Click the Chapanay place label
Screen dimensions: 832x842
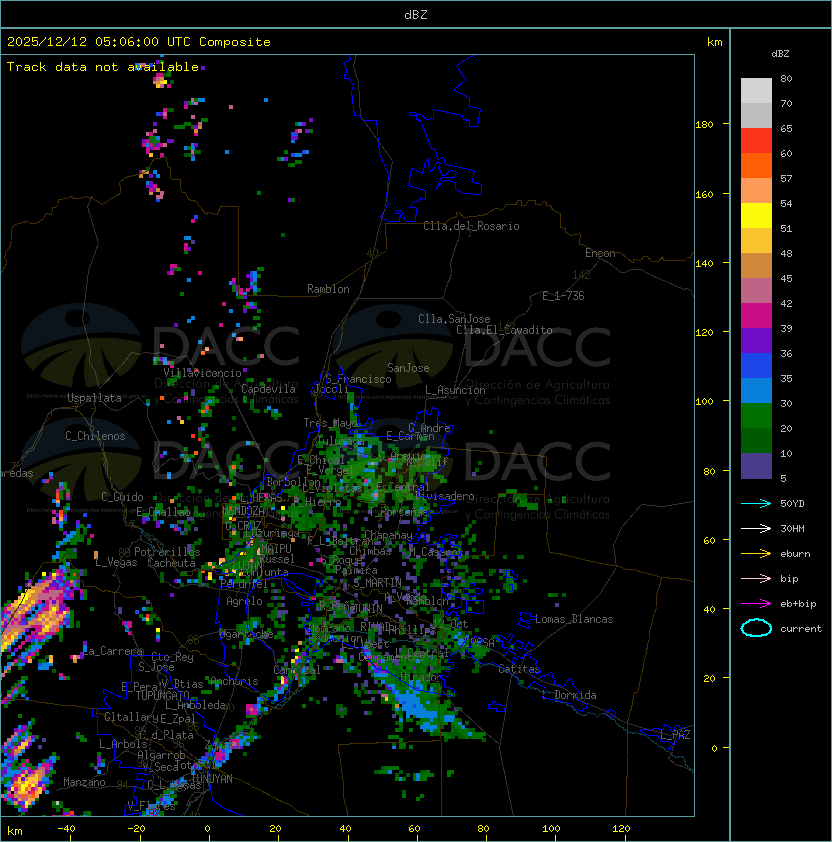coord(388,535)
